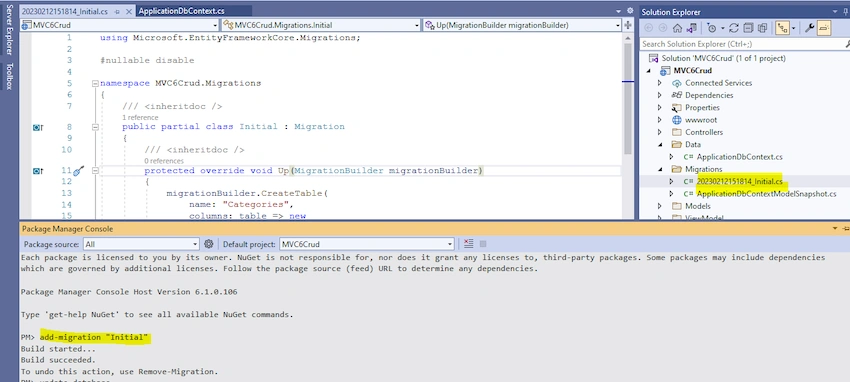This screenshot has height=382, width=850.
Task: Open the Server Explorer side tab
Action: pos(9,29)
